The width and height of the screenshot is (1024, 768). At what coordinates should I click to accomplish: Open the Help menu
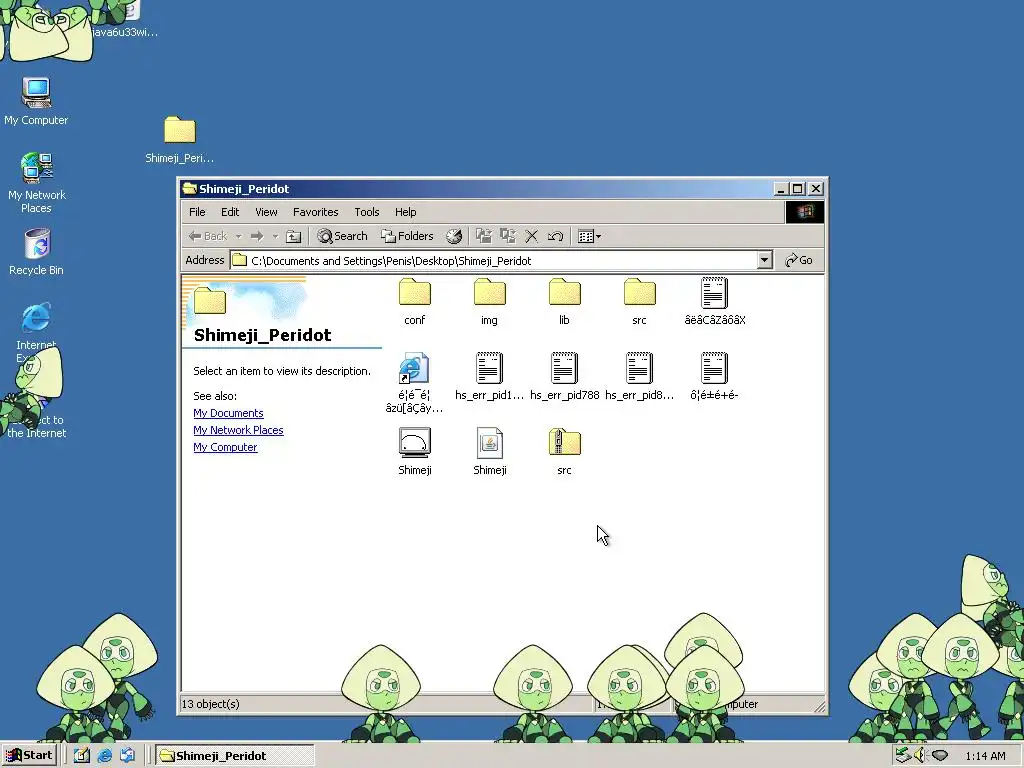click(x=406, y=212)
